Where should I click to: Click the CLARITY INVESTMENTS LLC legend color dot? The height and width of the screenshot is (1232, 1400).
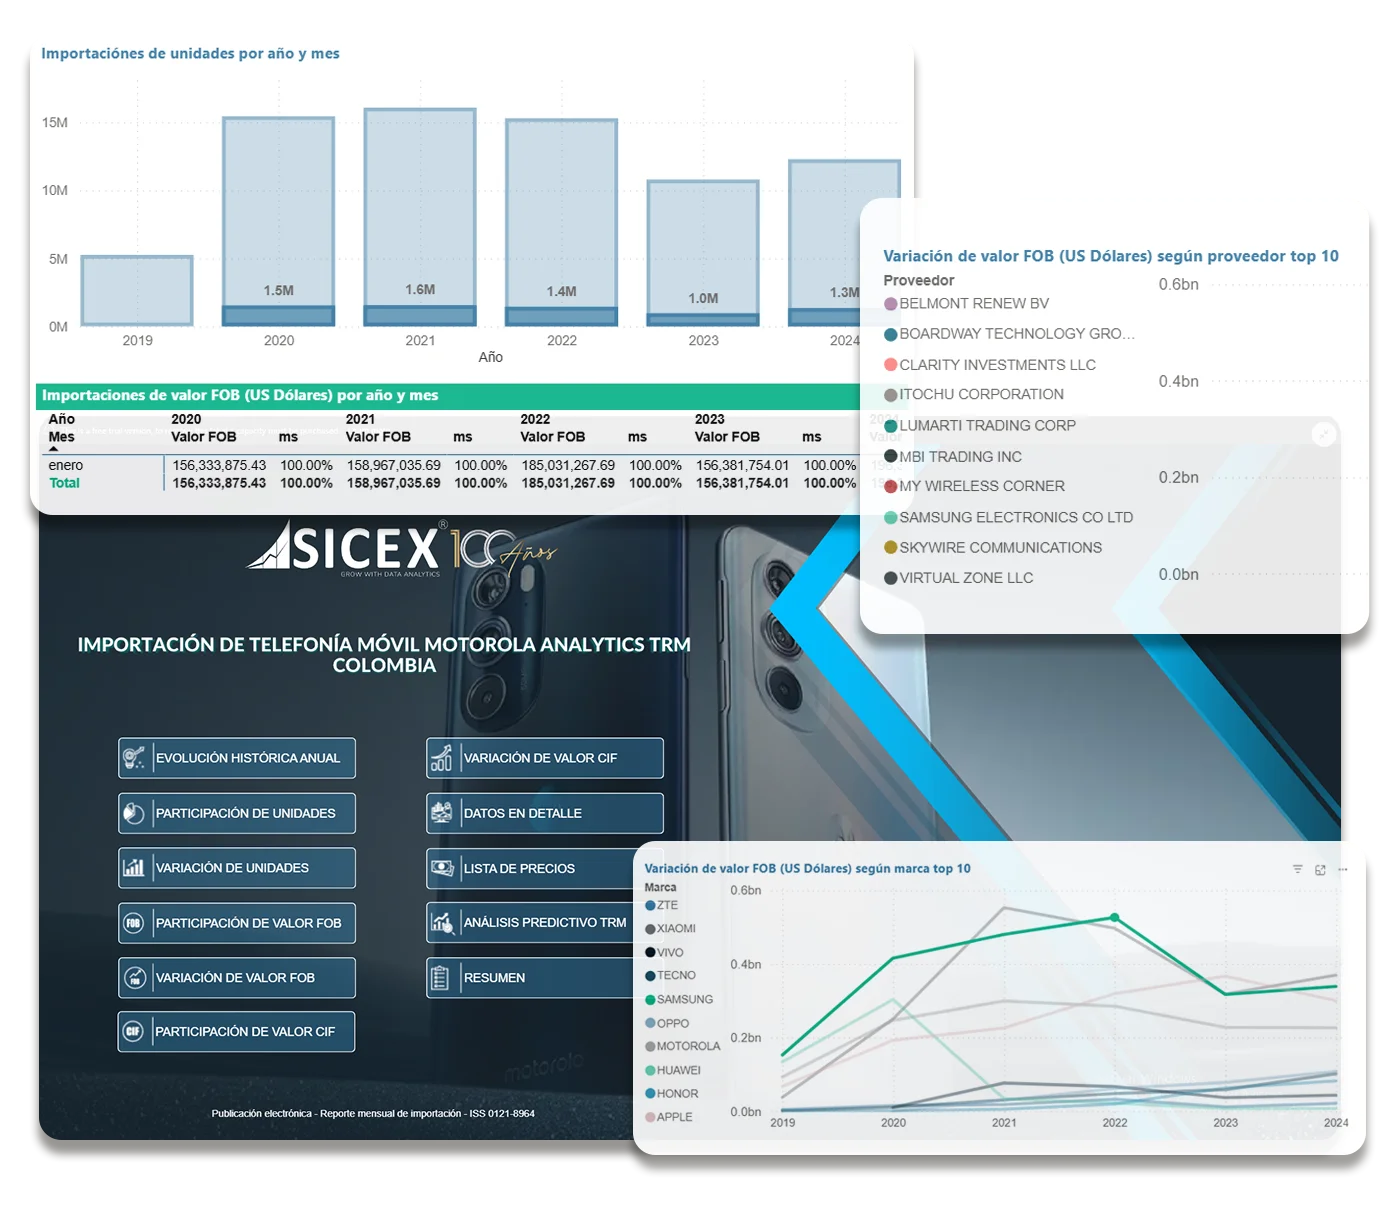click(890, 365)
